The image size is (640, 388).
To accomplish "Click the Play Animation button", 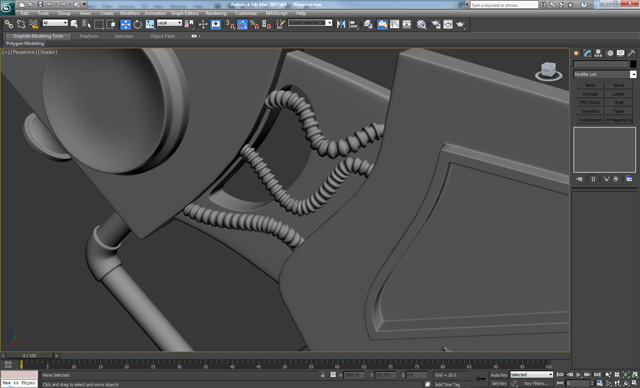I will [578, 375].
